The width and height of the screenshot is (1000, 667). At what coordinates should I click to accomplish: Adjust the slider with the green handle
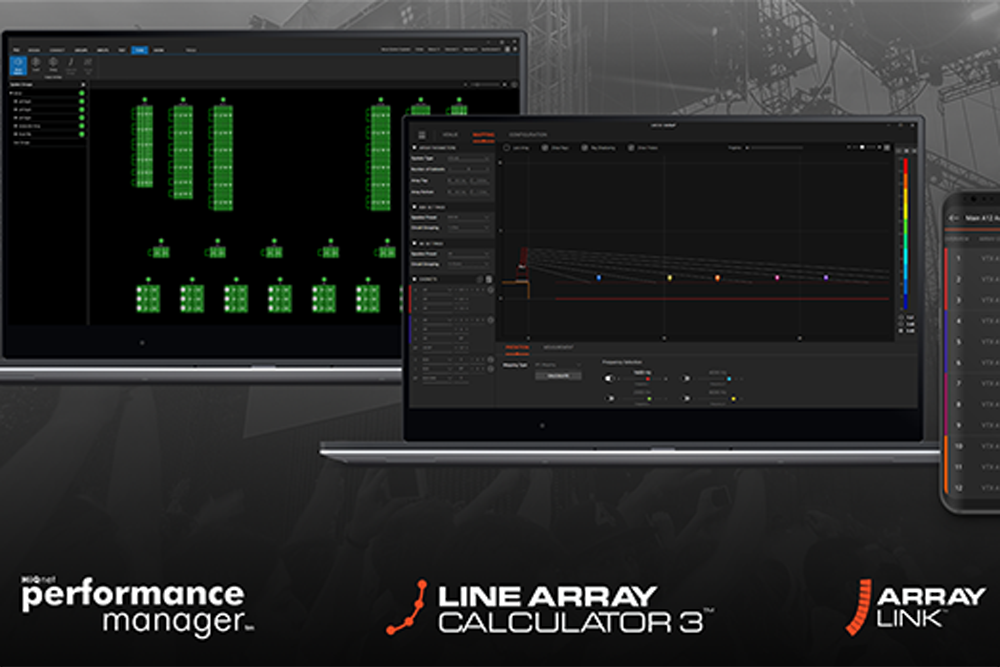[x=642, y=399]
